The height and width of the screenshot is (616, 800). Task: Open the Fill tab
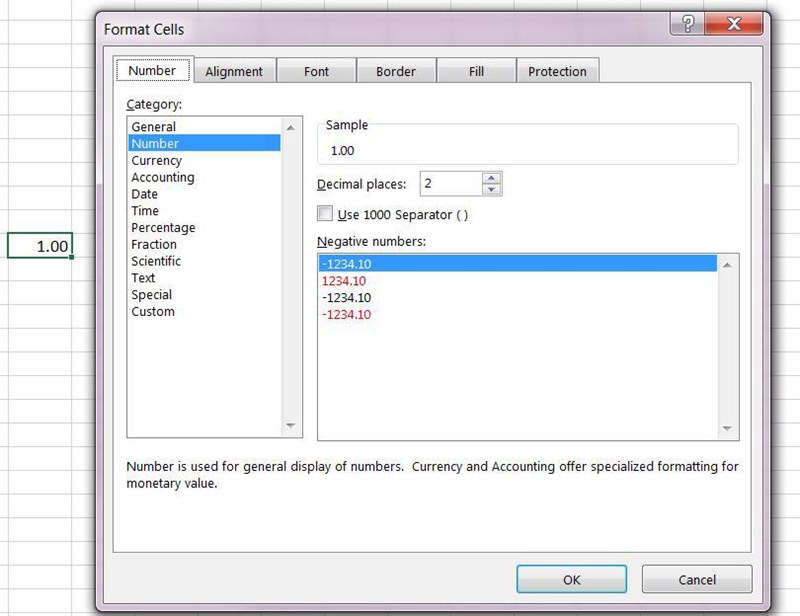pyautogui.click(x=476, y=71)
